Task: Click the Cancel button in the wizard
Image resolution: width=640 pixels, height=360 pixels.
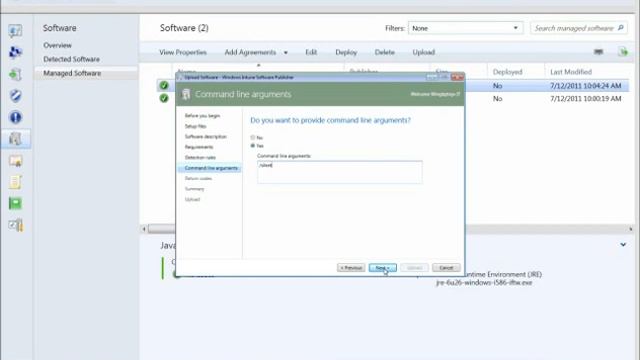Action: [x=446, y=268]
